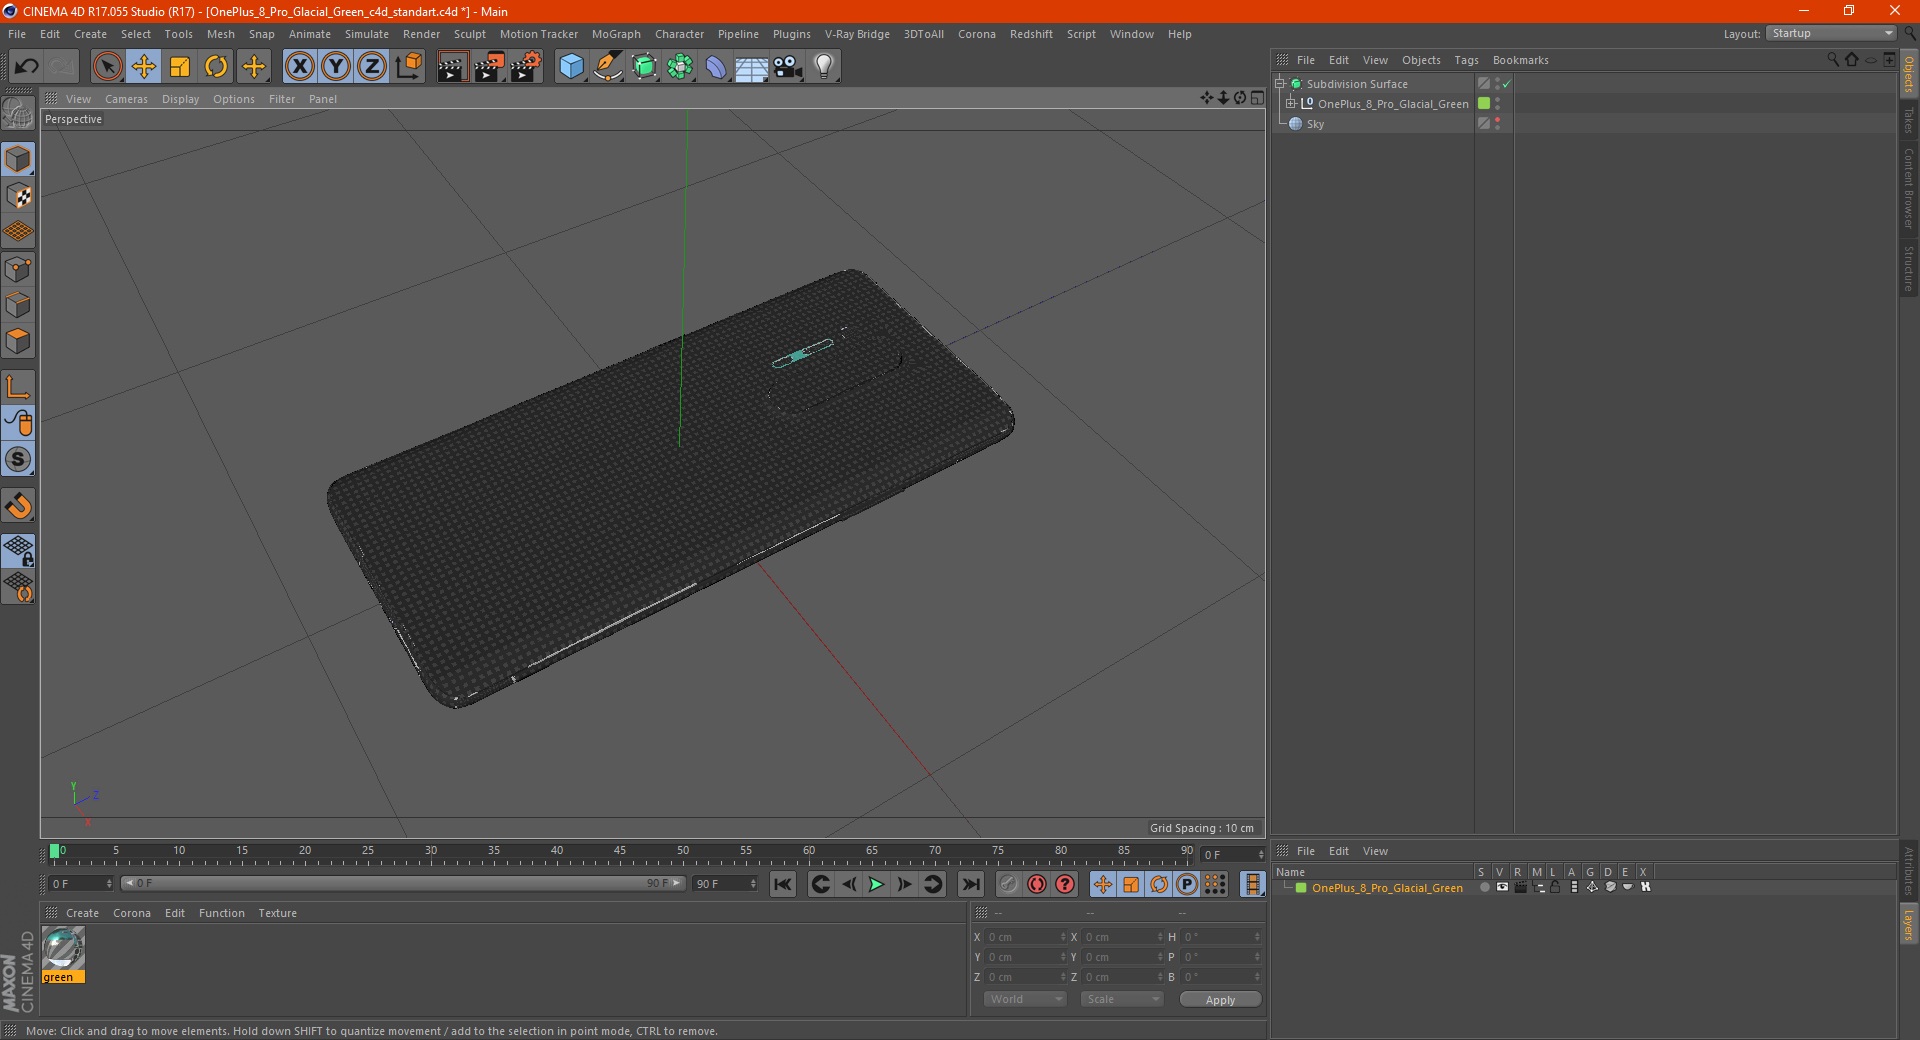Select the spline Pen tool
Screen dimensions: 1920x1040
pos(608,67)
